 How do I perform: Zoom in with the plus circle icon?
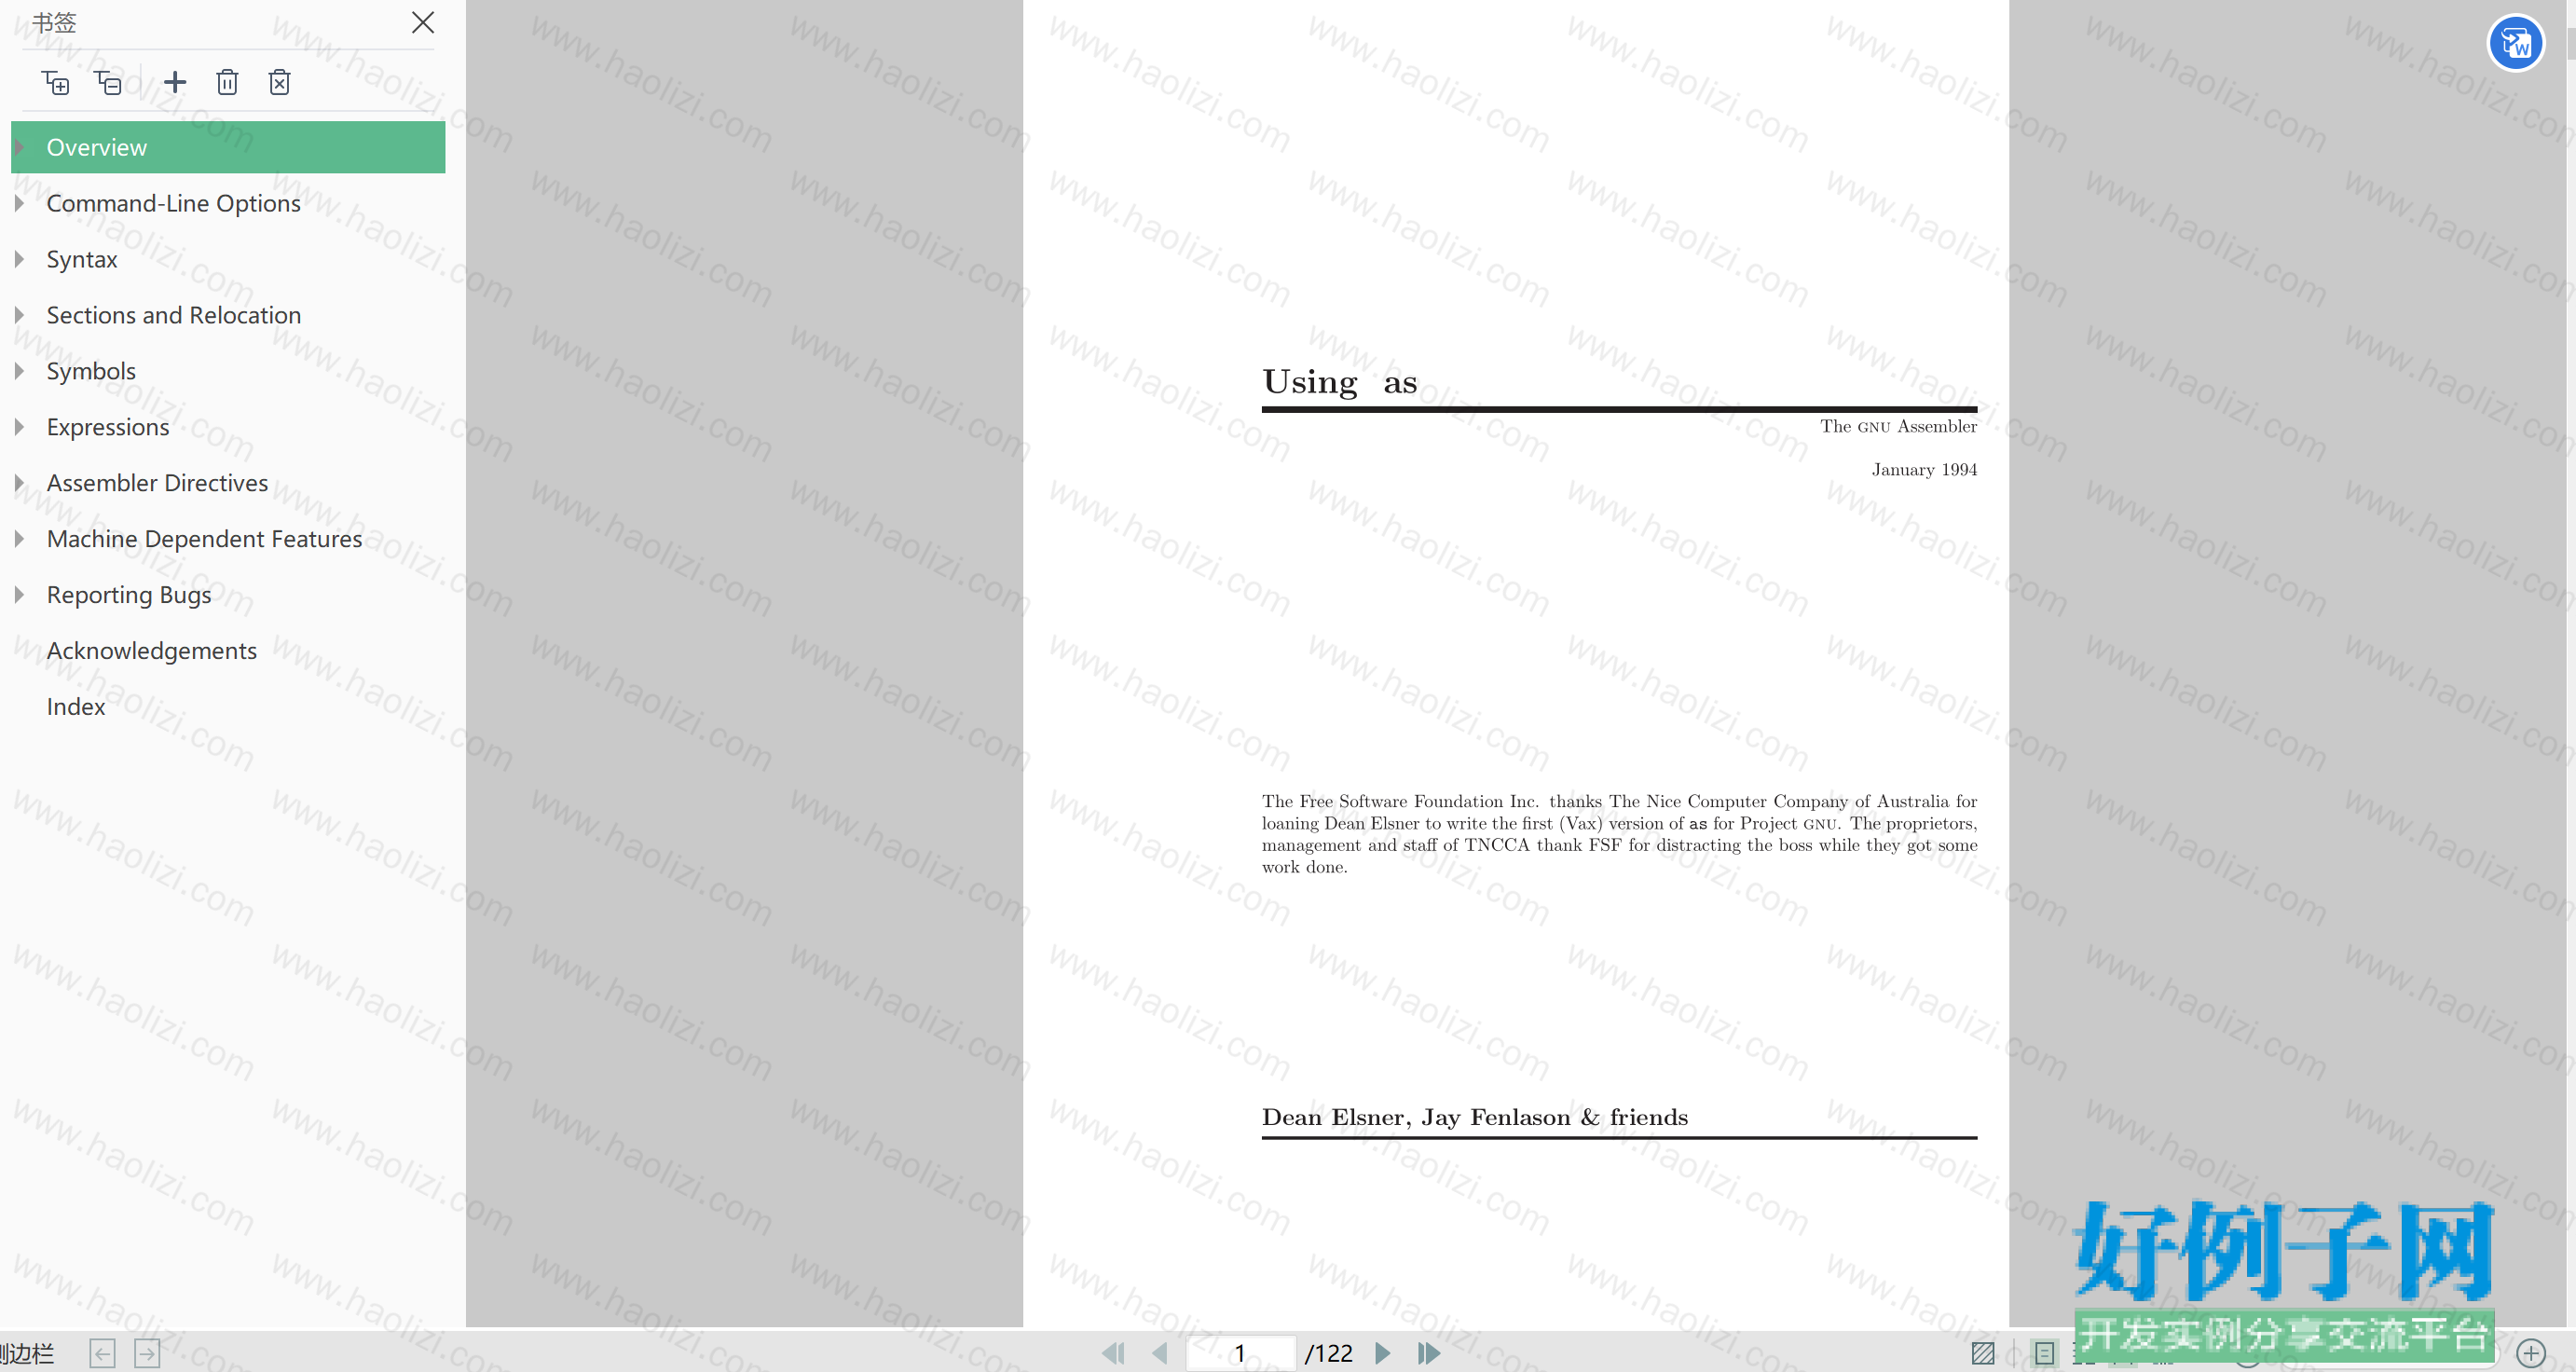pyautogui.click(x=2531, y=1354)
